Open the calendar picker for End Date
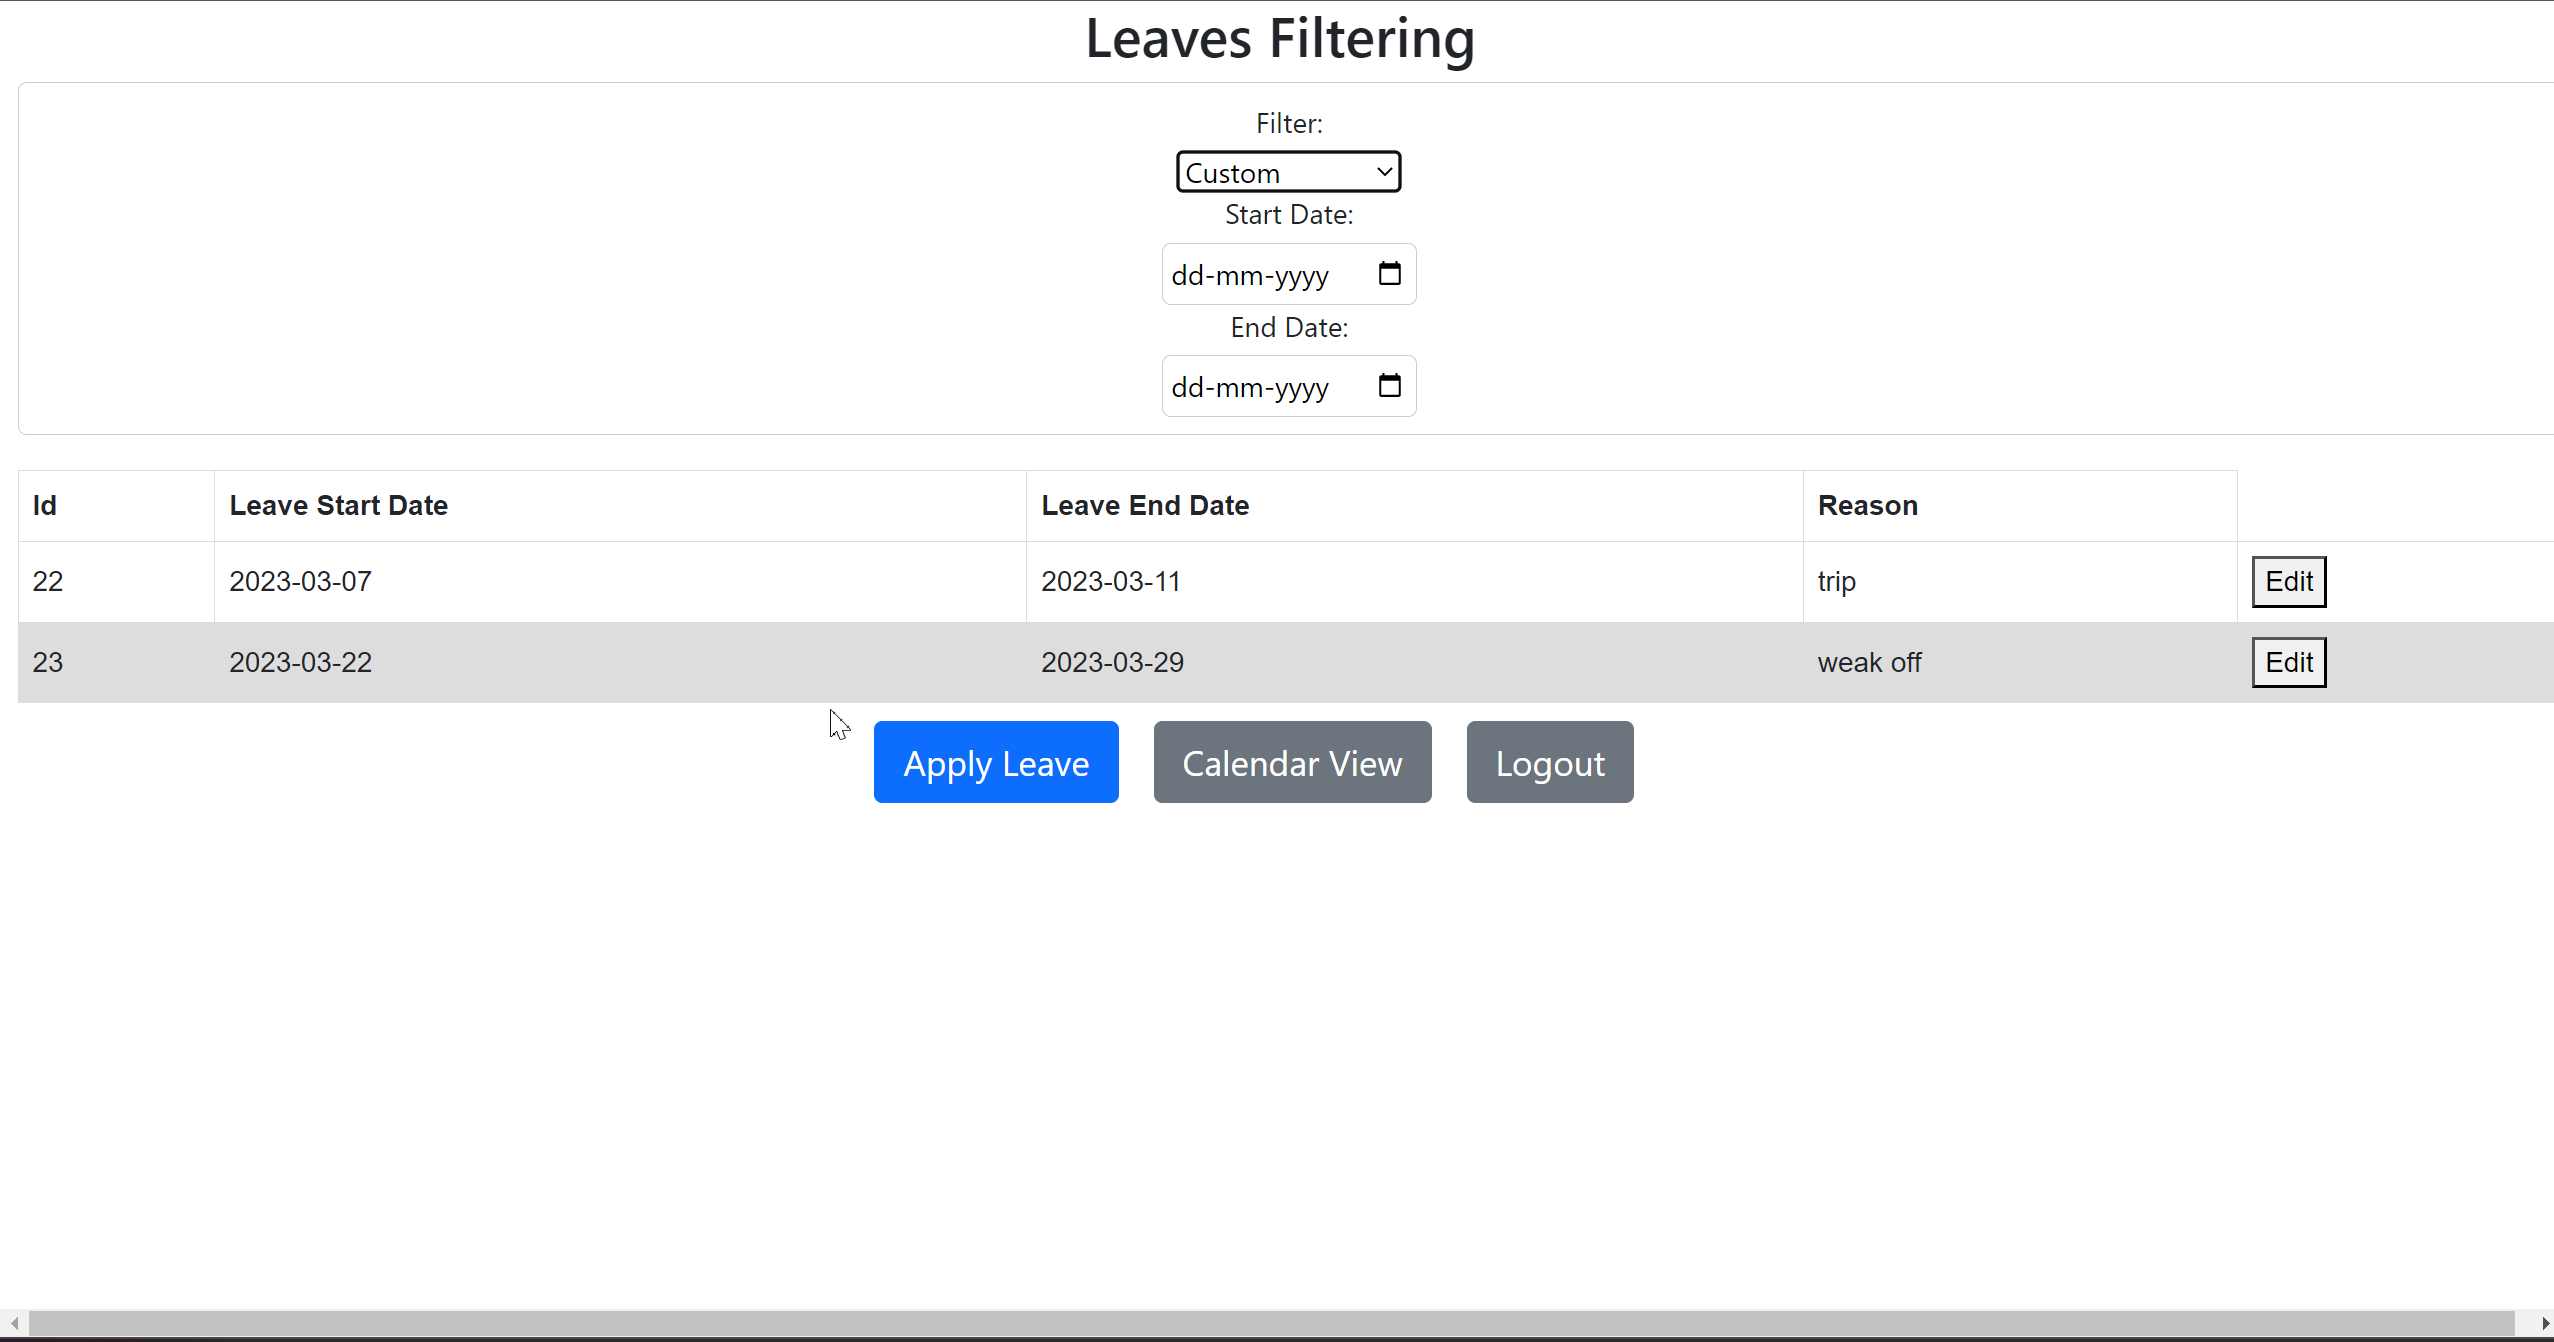Screen dimensions: 2554x1342 tap(1390, 385)
